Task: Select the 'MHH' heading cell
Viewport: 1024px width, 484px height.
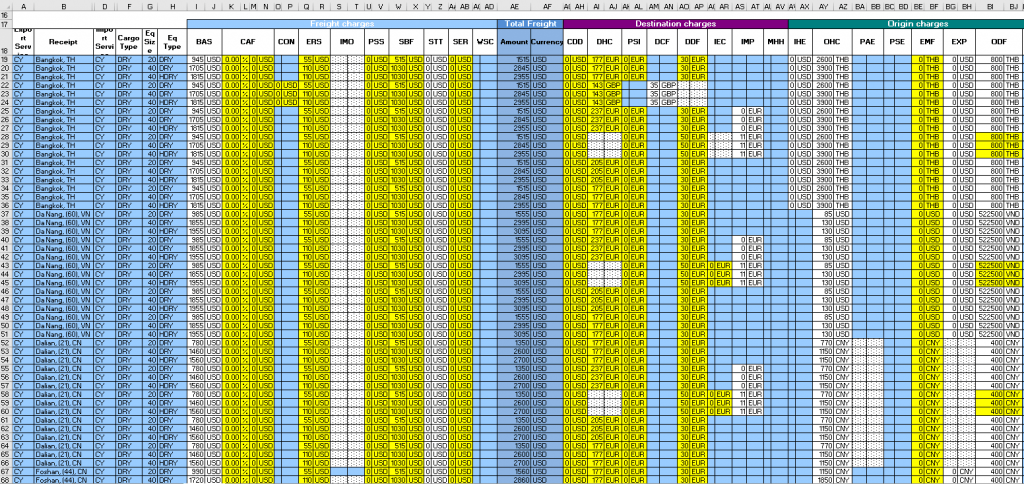Action: click(776, 42)
